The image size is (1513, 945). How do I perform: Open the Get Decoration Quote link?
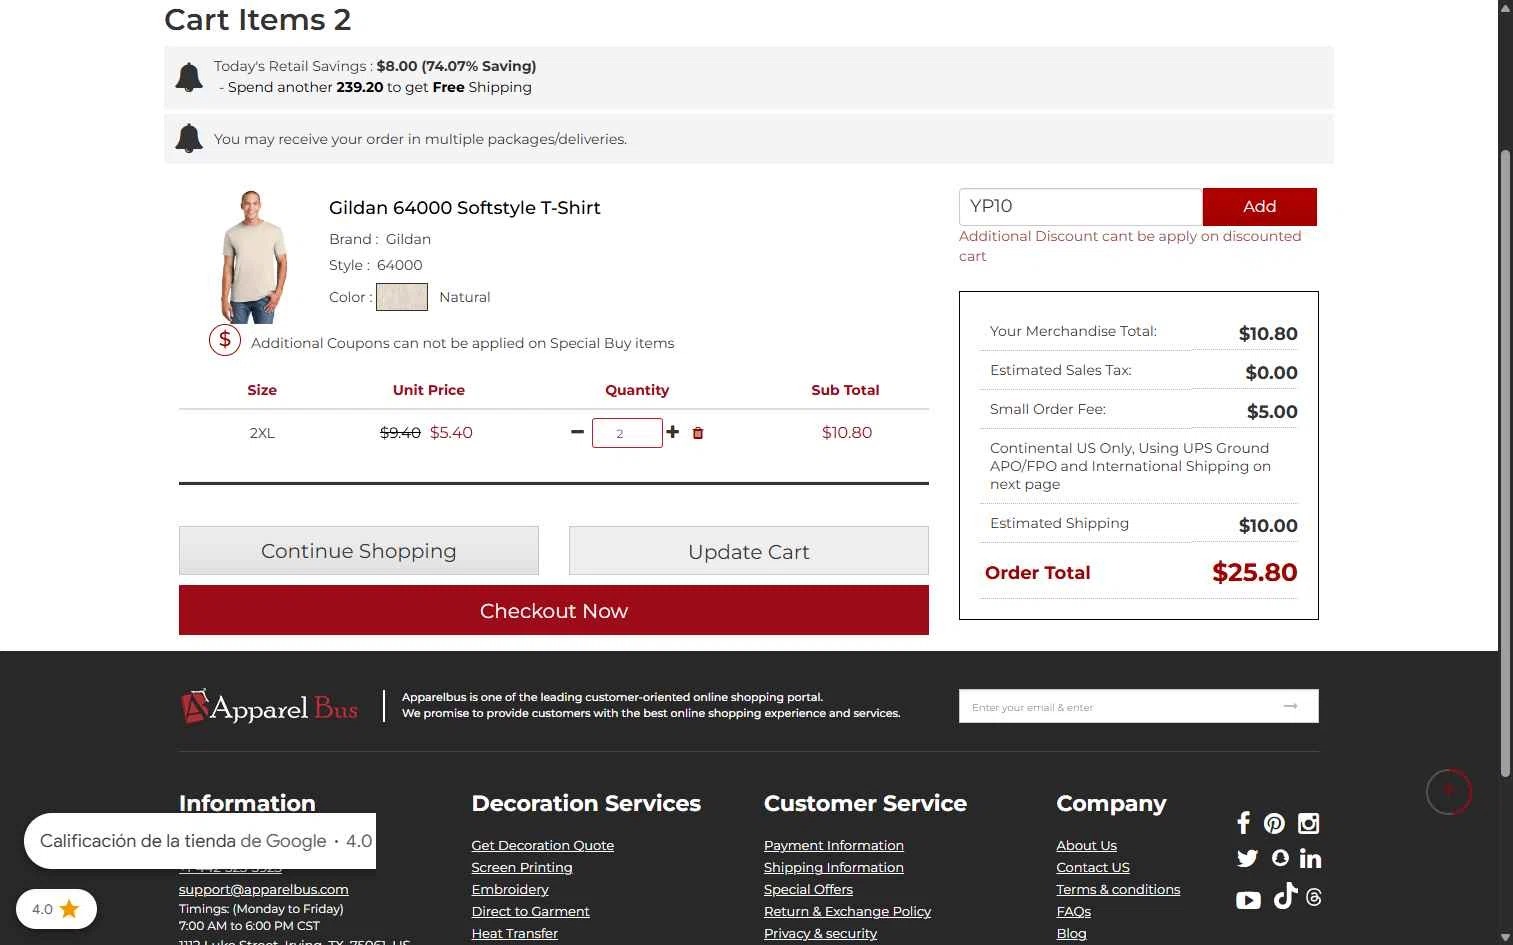543,845
